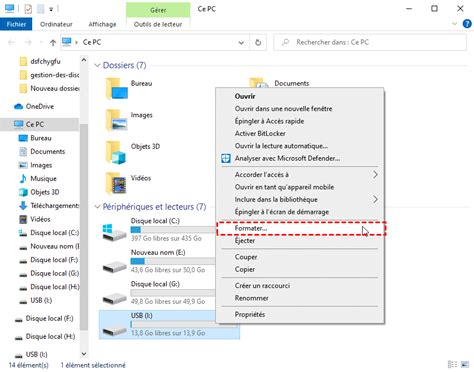This screenshot has height=372, width=474.
Task: Open the Outils de lecteur tab
Action: pos(158,24)
